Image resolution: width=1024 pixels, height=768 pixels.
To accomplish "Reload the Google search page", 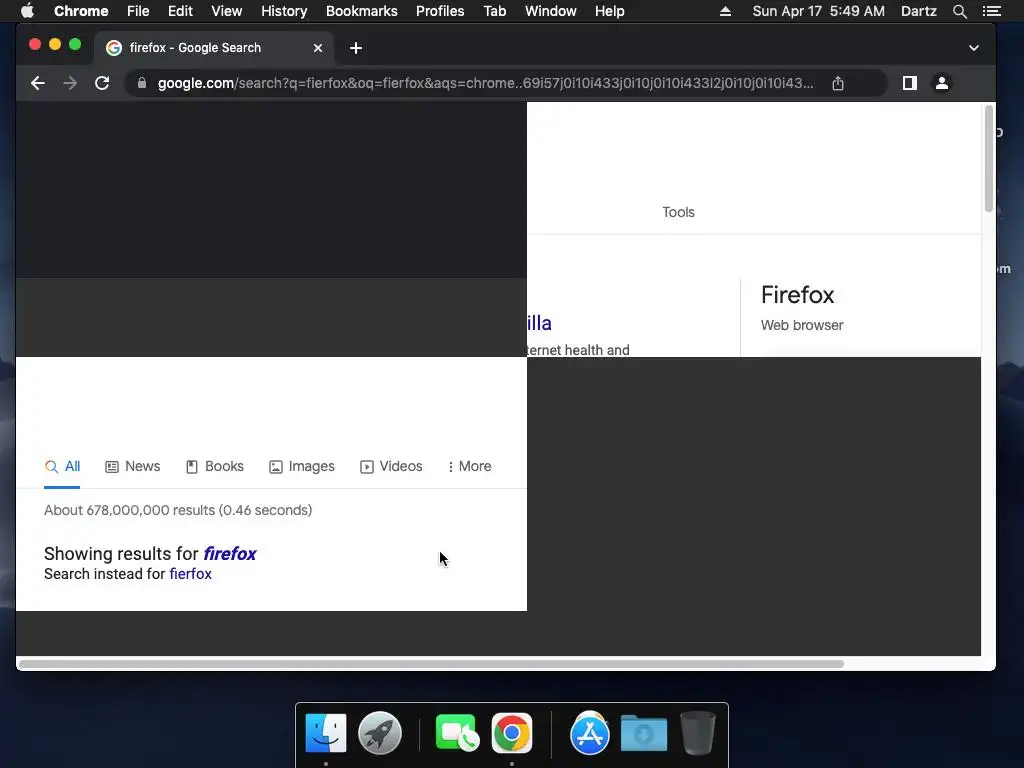I will [102, 83].
